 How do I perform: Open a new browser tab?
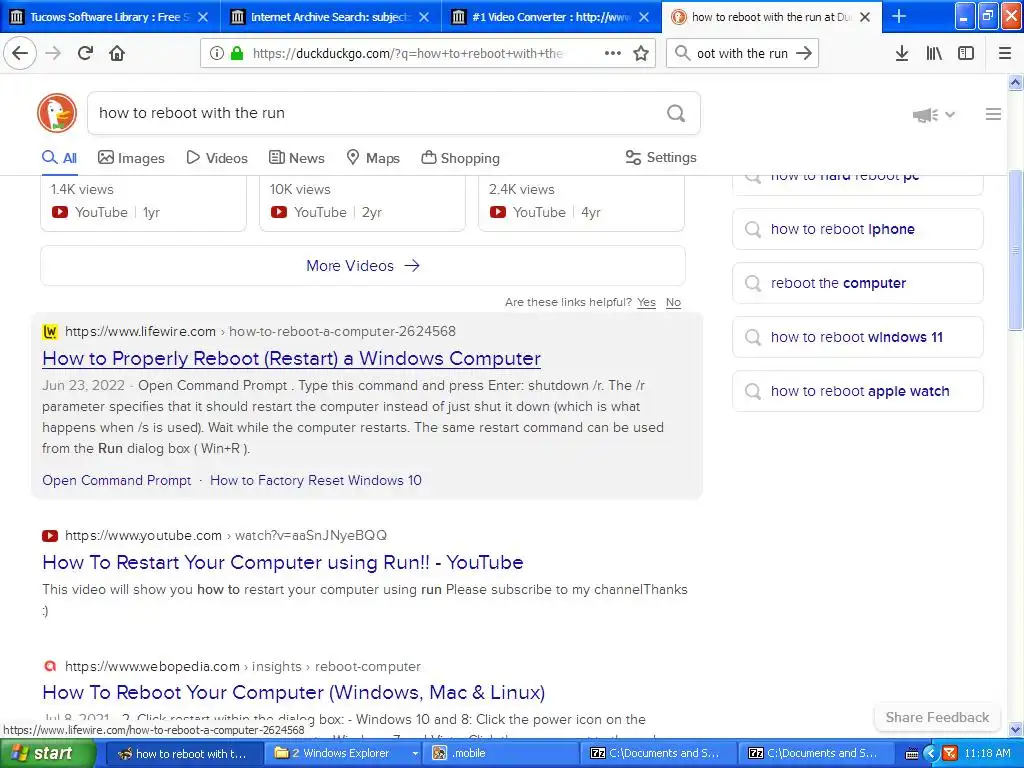click(899, 16)
